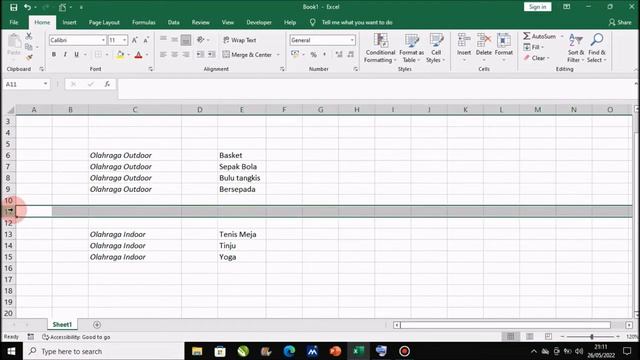Click the Insert Function fx icon

click(x=107, y=84)
